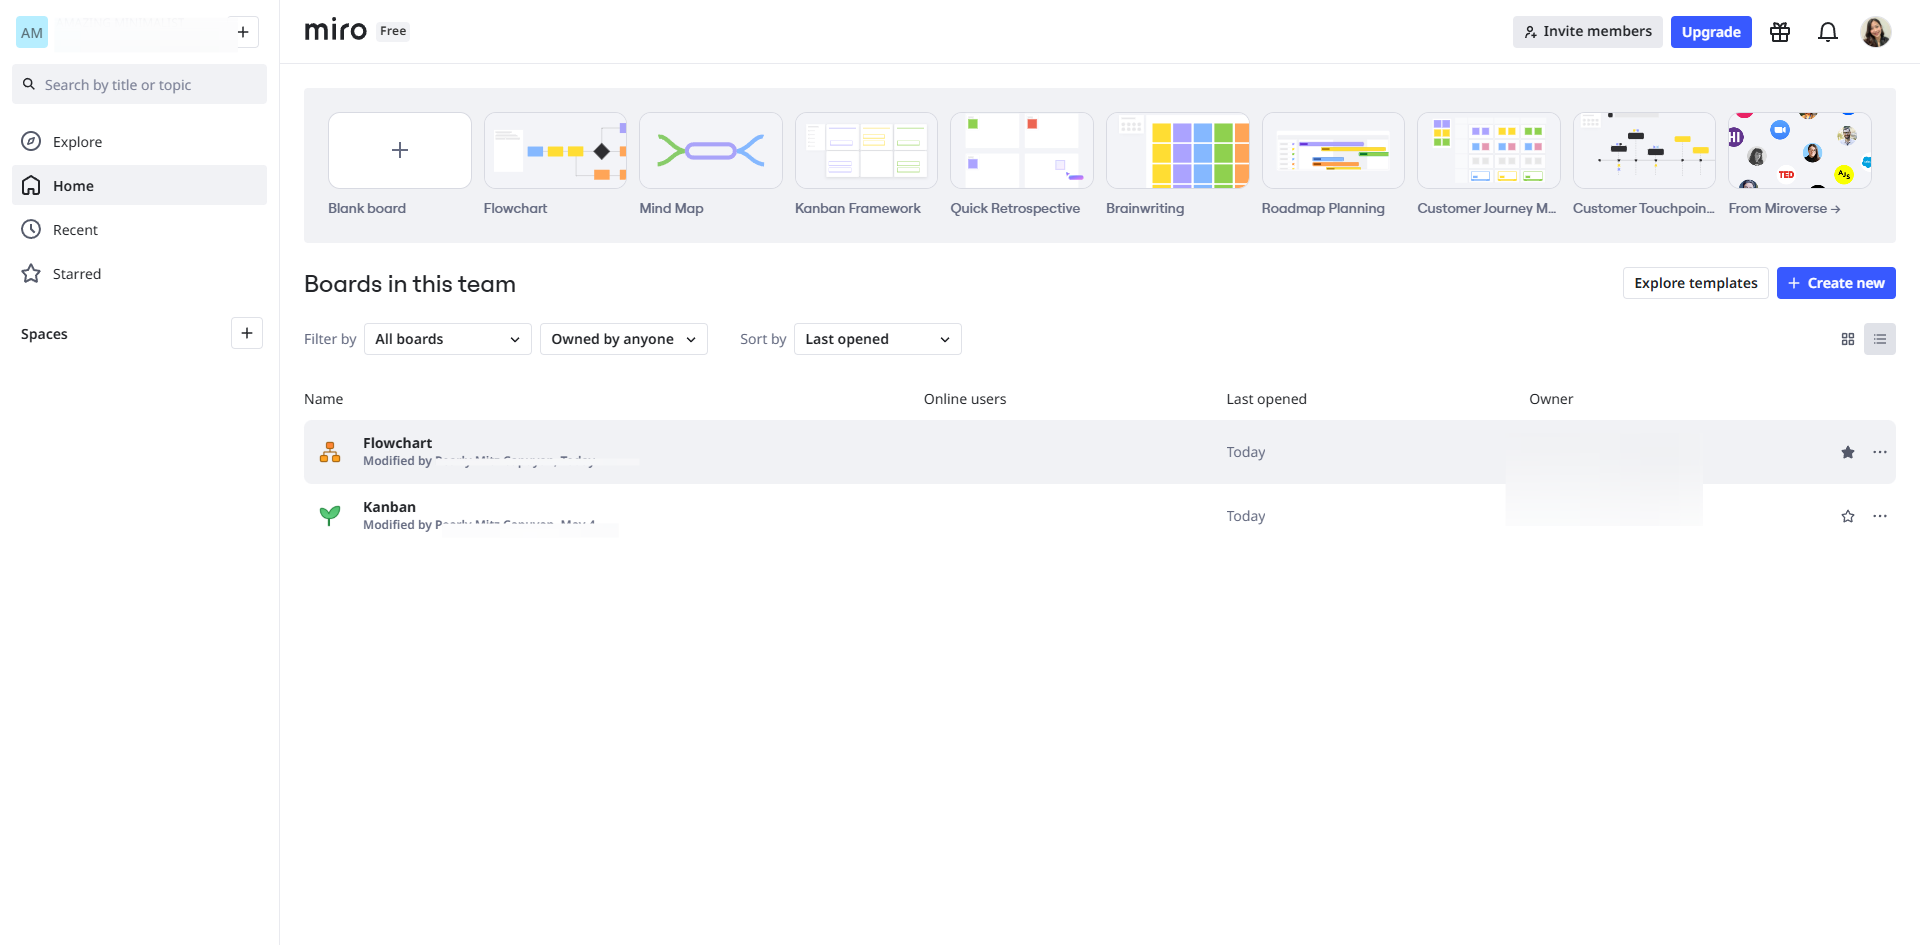
Task: Click the Kanban board sprout icon
Action: (x=330, y=516)
